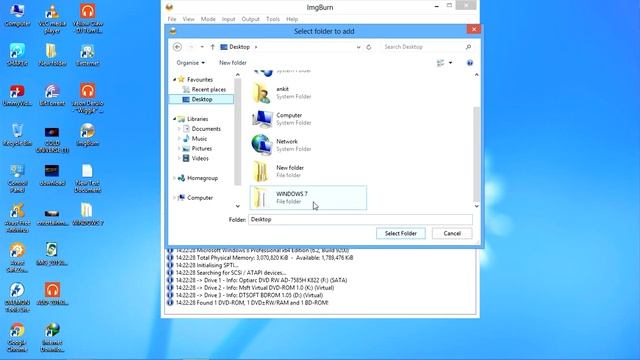Image resolution: width=640 pixels, height=360 pixels.
Task: Click the Cancel button
Action: click(x=452, y=233)
